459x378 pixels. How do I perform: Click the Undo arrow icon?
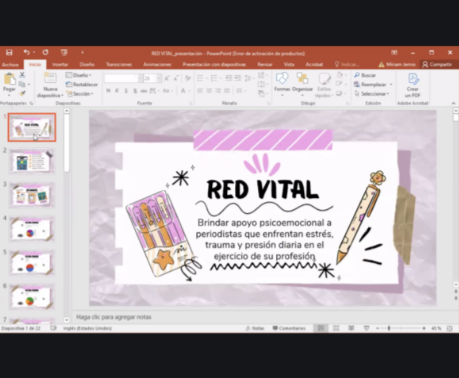pos(26,52)
